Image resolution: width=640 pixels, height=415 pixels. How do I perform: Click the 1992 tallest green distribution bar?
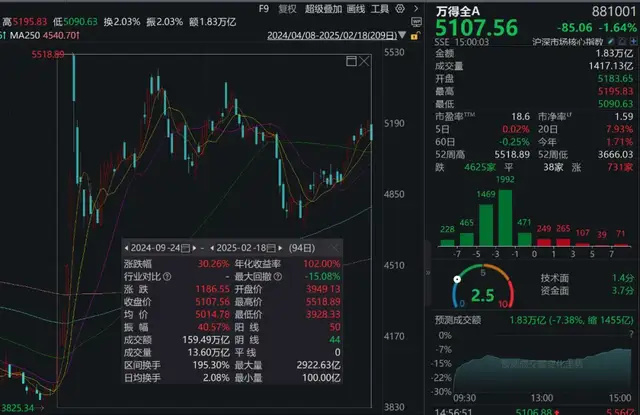(x=505, y=218)
